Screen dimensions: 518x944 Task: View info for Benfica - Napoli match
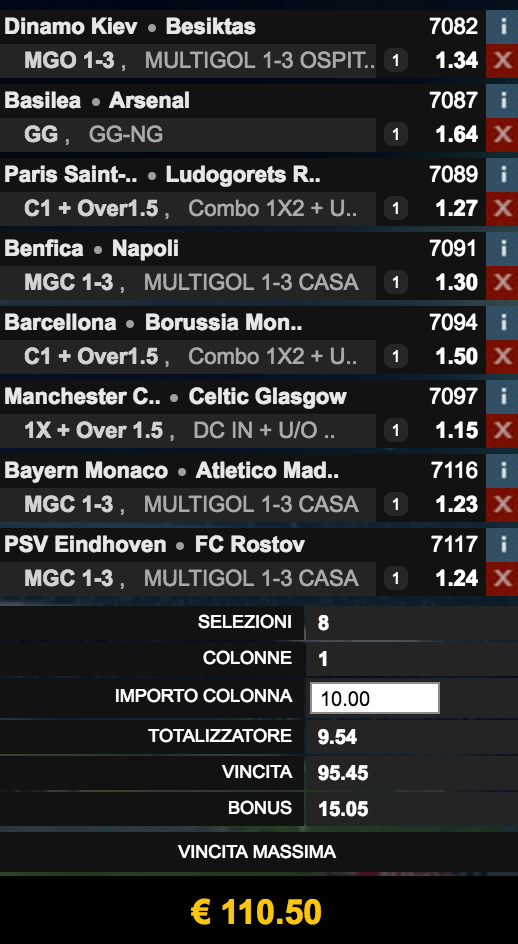point(502,249)
